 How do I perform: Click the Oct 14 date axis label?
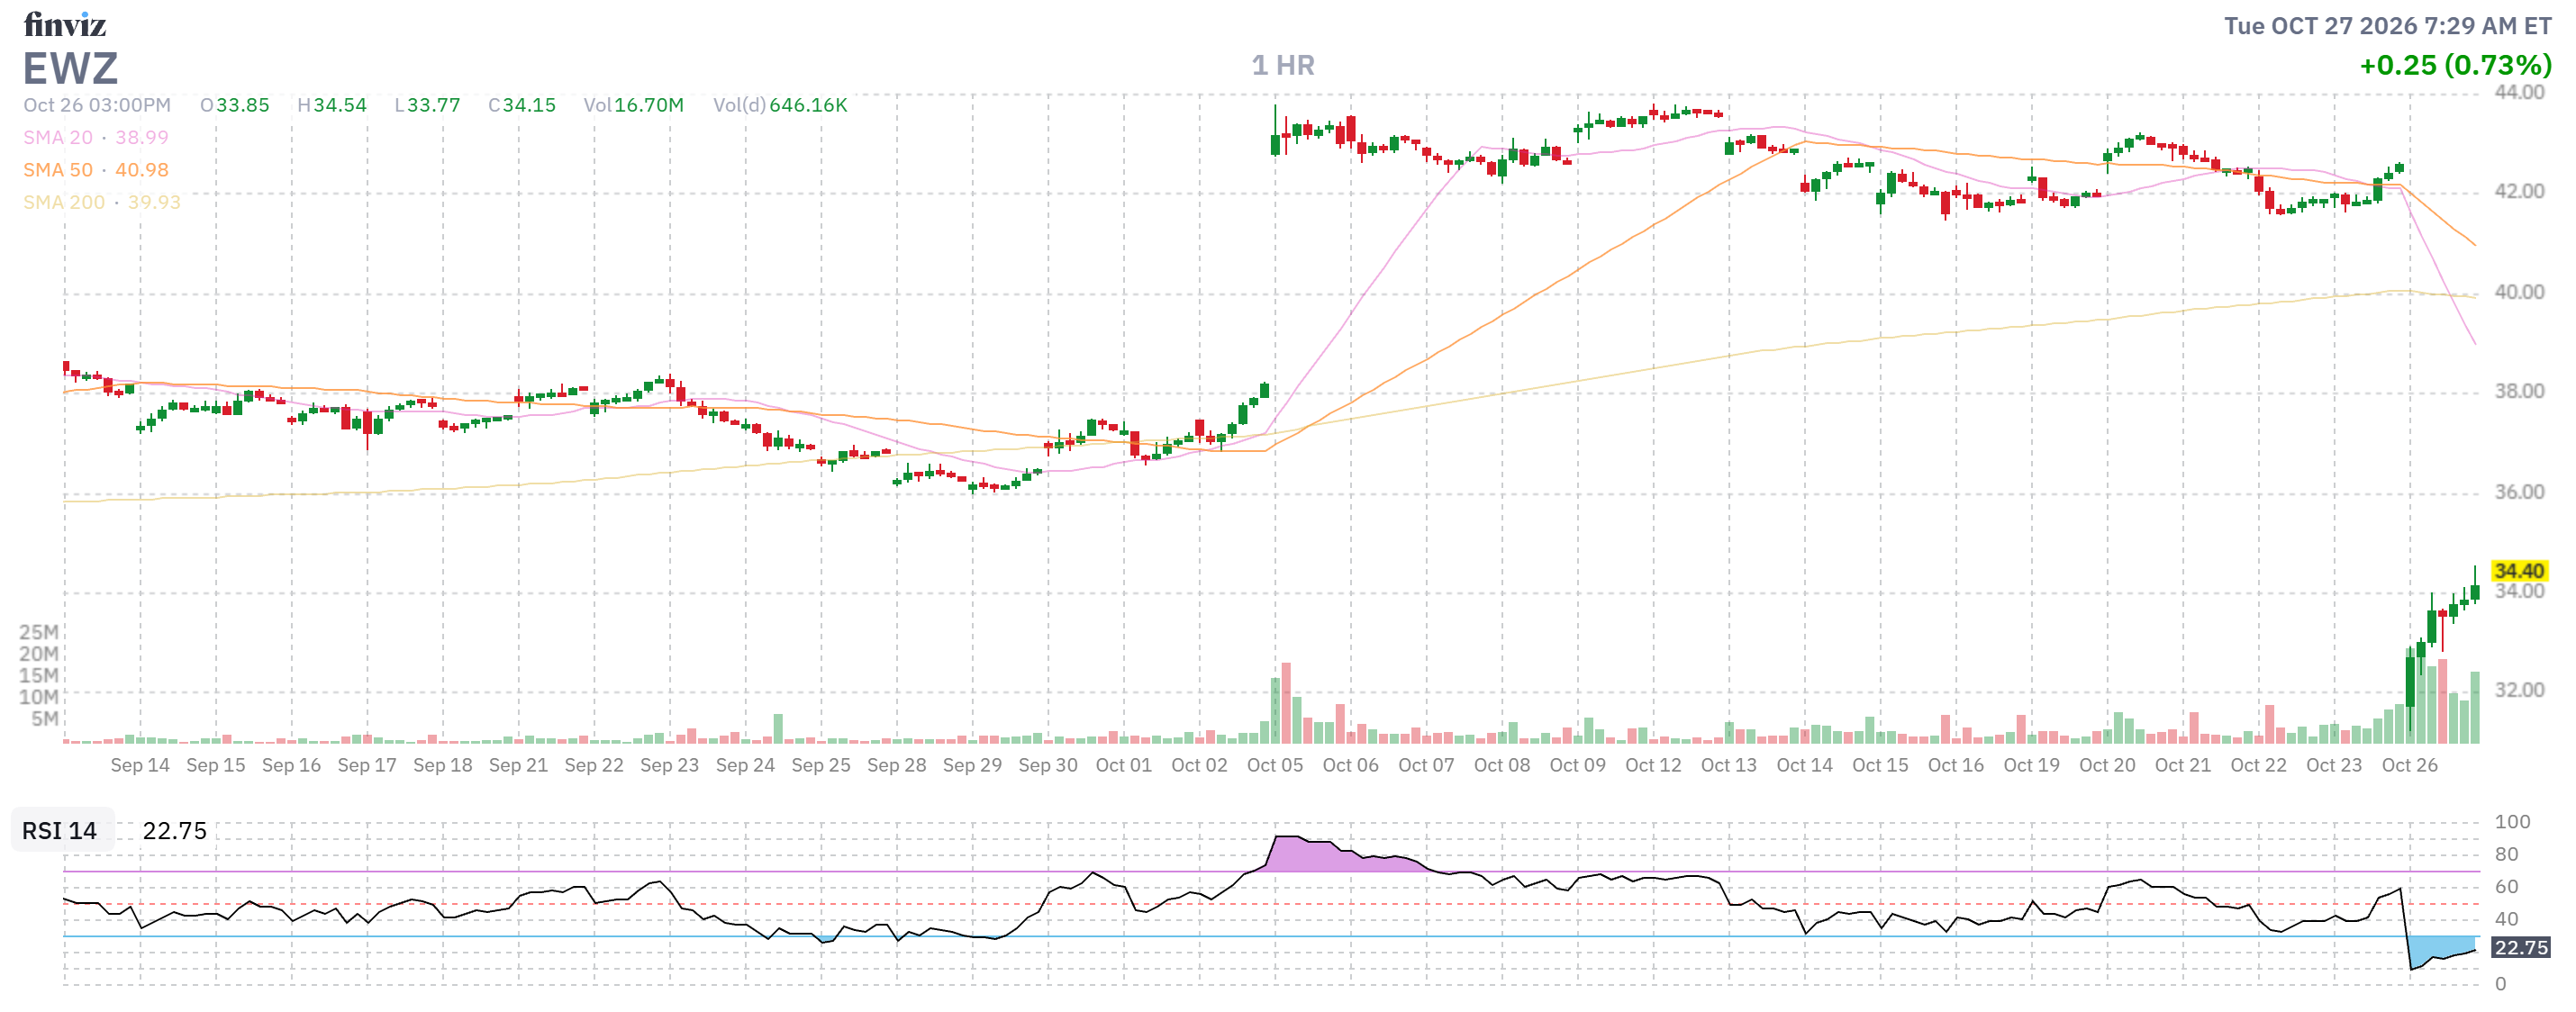(1805, 765)
